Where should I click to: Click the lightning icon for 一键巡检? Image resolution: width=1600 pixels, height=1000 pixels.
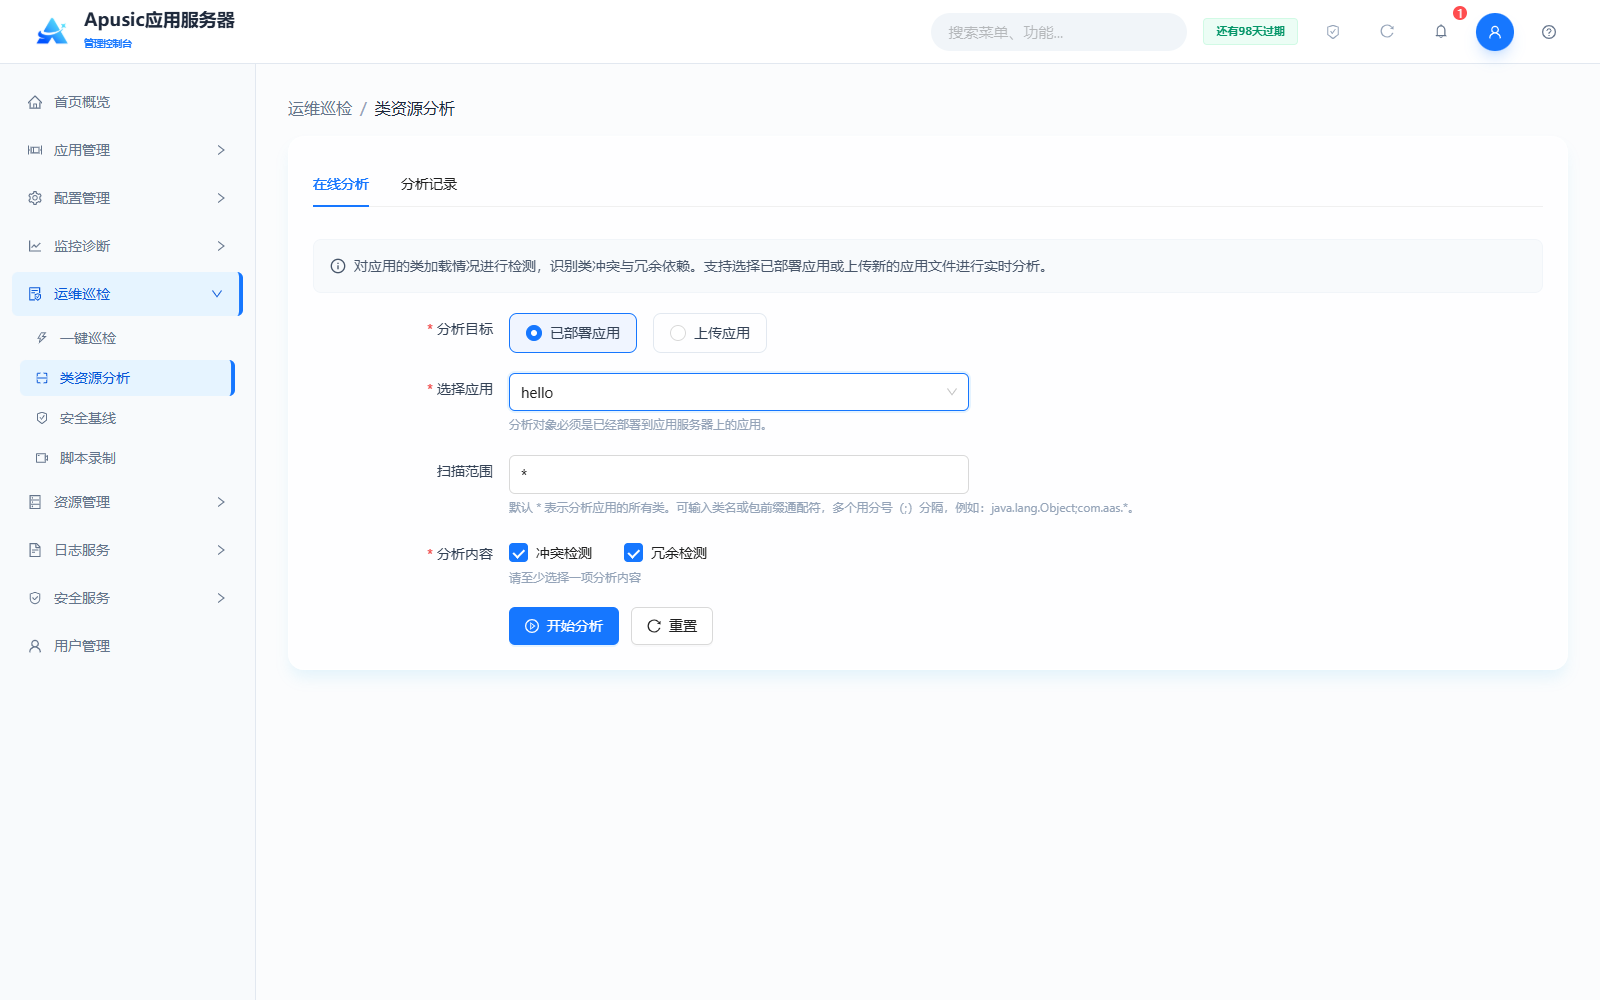tap(42, 338)
